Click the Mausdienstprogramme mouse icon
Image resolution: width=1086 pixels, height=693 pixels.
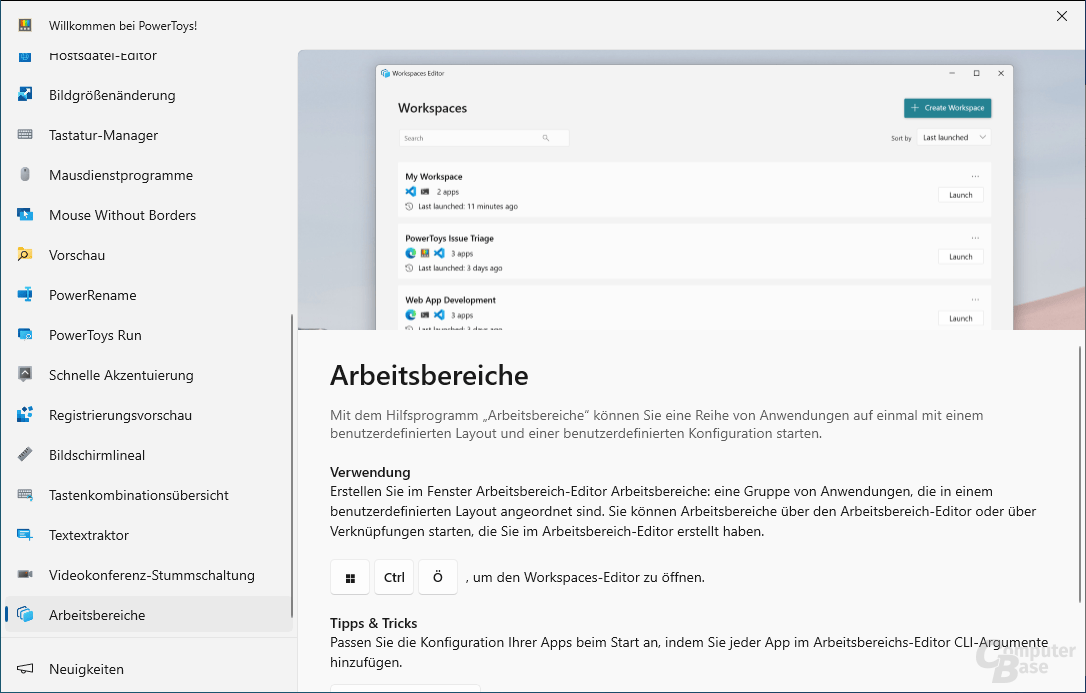point(28,175)
